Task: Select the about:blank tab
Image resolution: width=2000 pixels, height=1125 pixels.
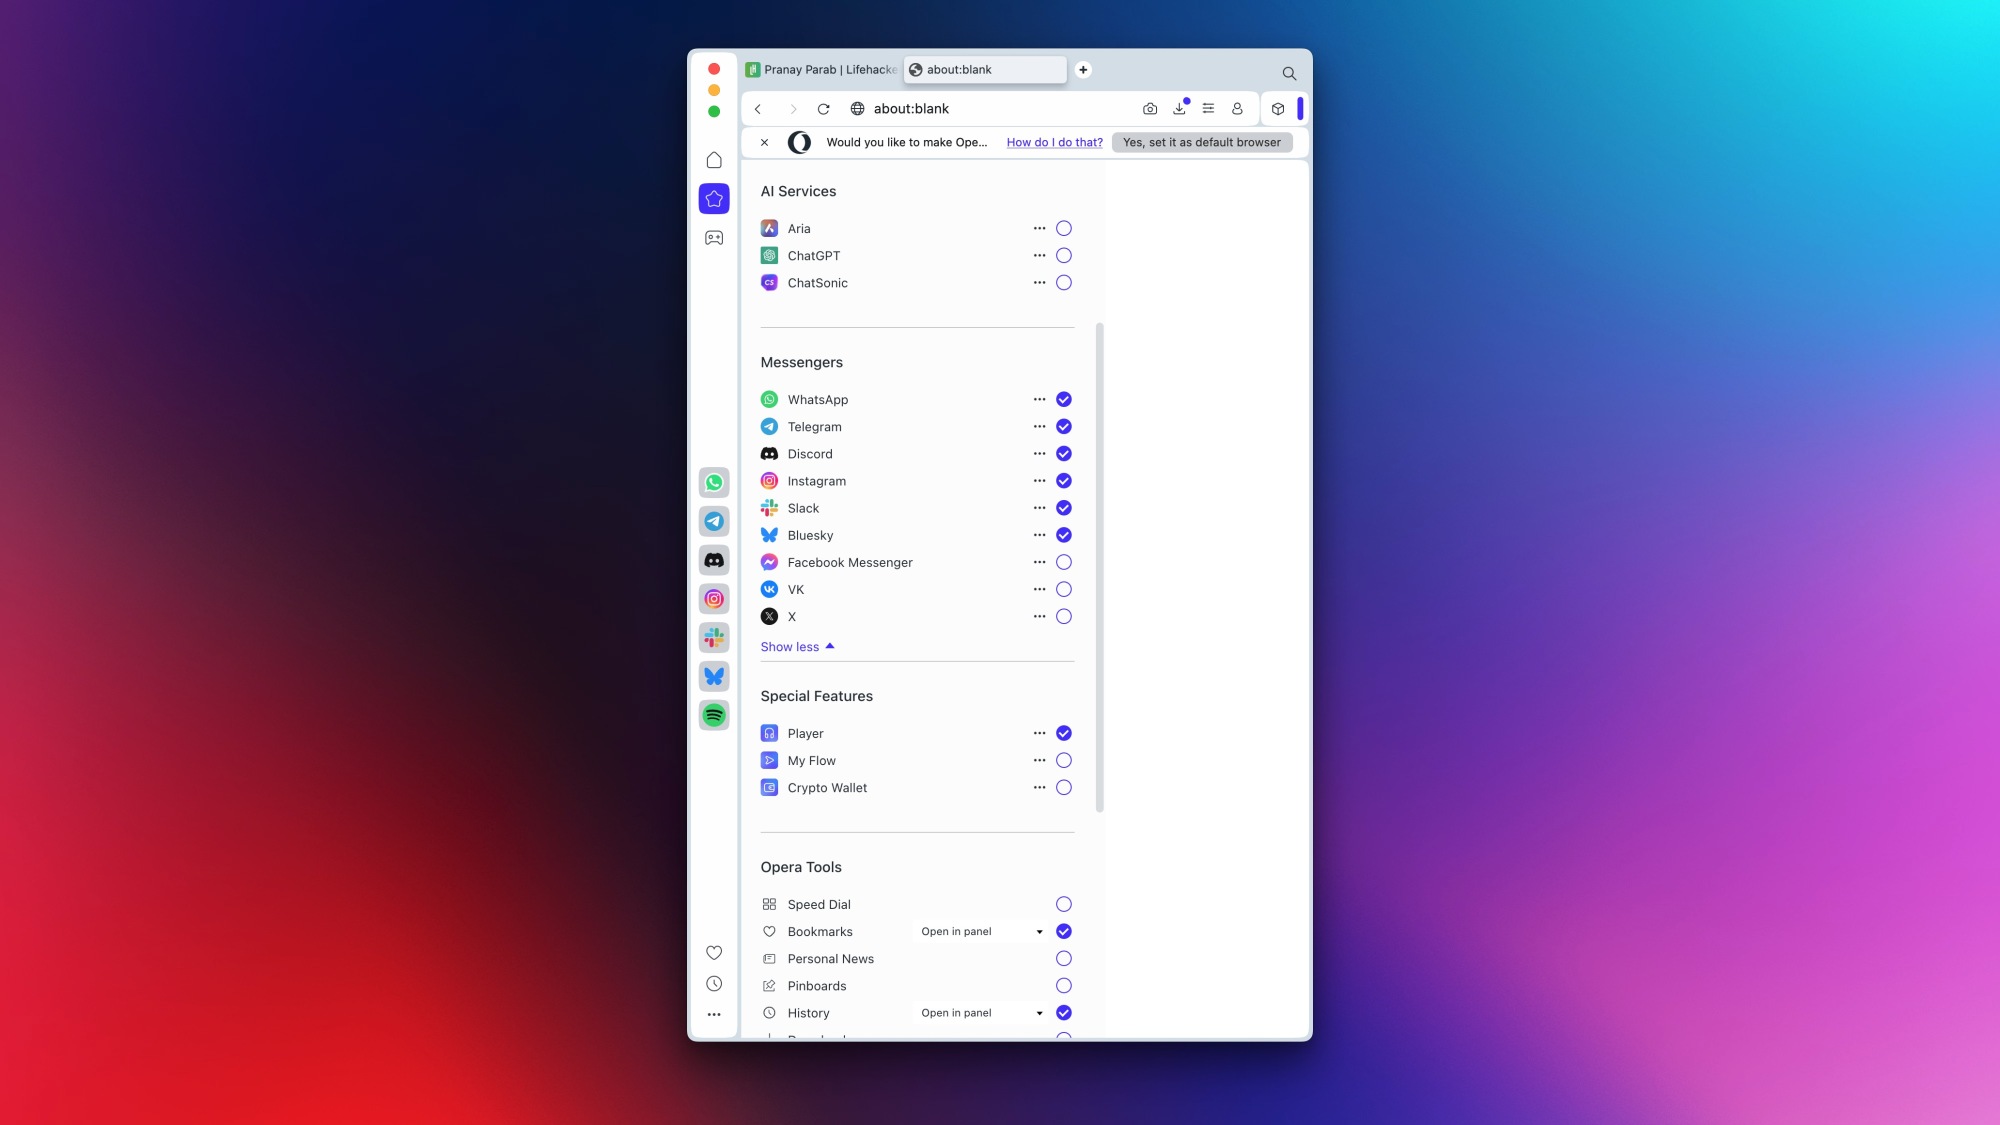Action: click(985, 70)
